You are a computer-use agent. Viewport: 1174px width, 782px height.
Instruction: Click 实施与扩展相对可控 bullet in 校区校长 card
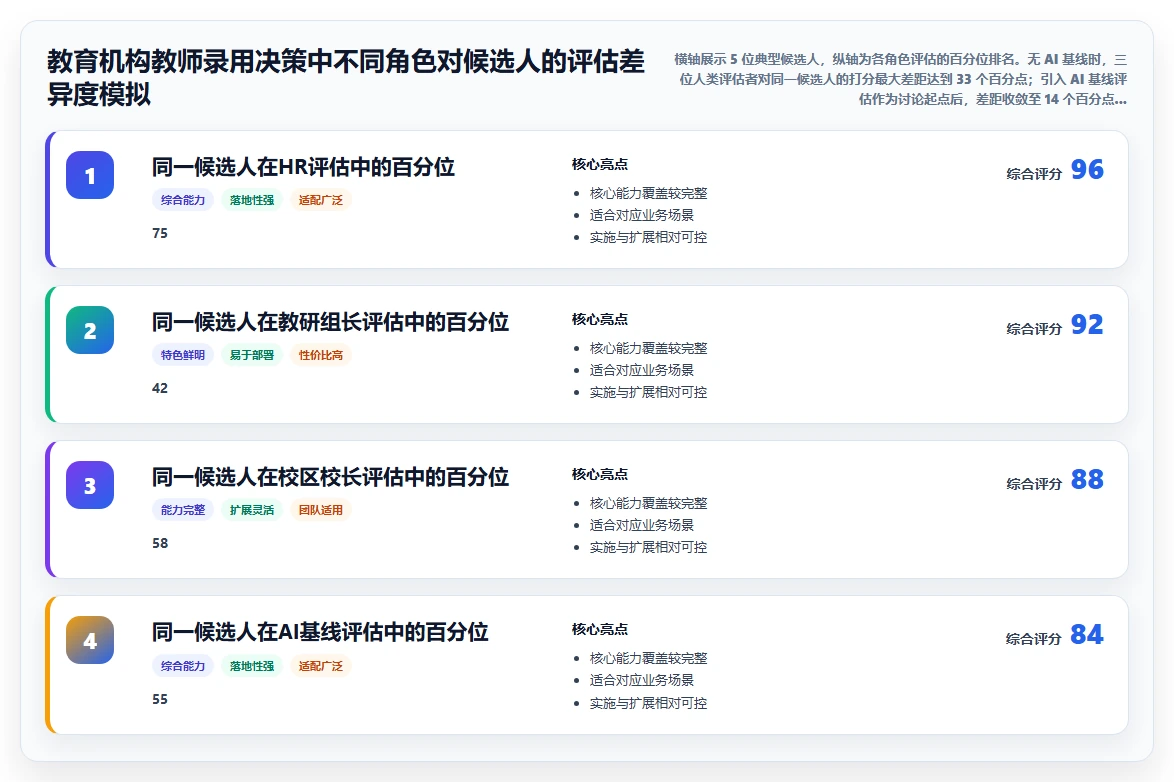648,548
